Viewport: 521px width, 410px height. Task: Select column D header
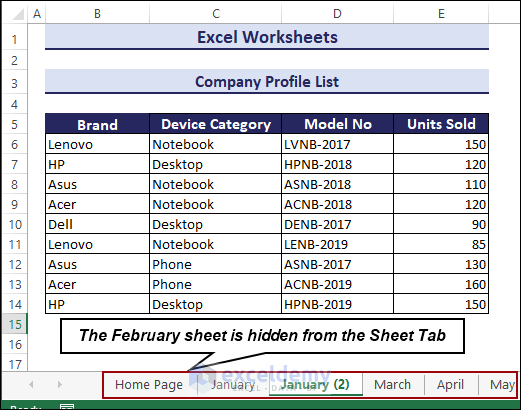337,14
